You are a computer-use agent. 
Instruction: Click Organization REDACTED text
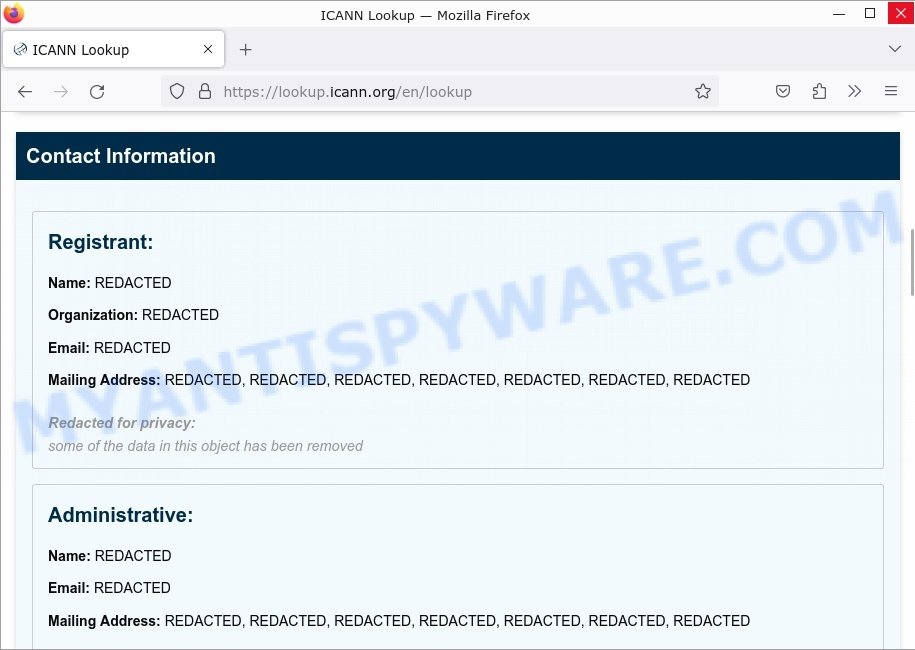pyautogui.click(x=180, y=315)
